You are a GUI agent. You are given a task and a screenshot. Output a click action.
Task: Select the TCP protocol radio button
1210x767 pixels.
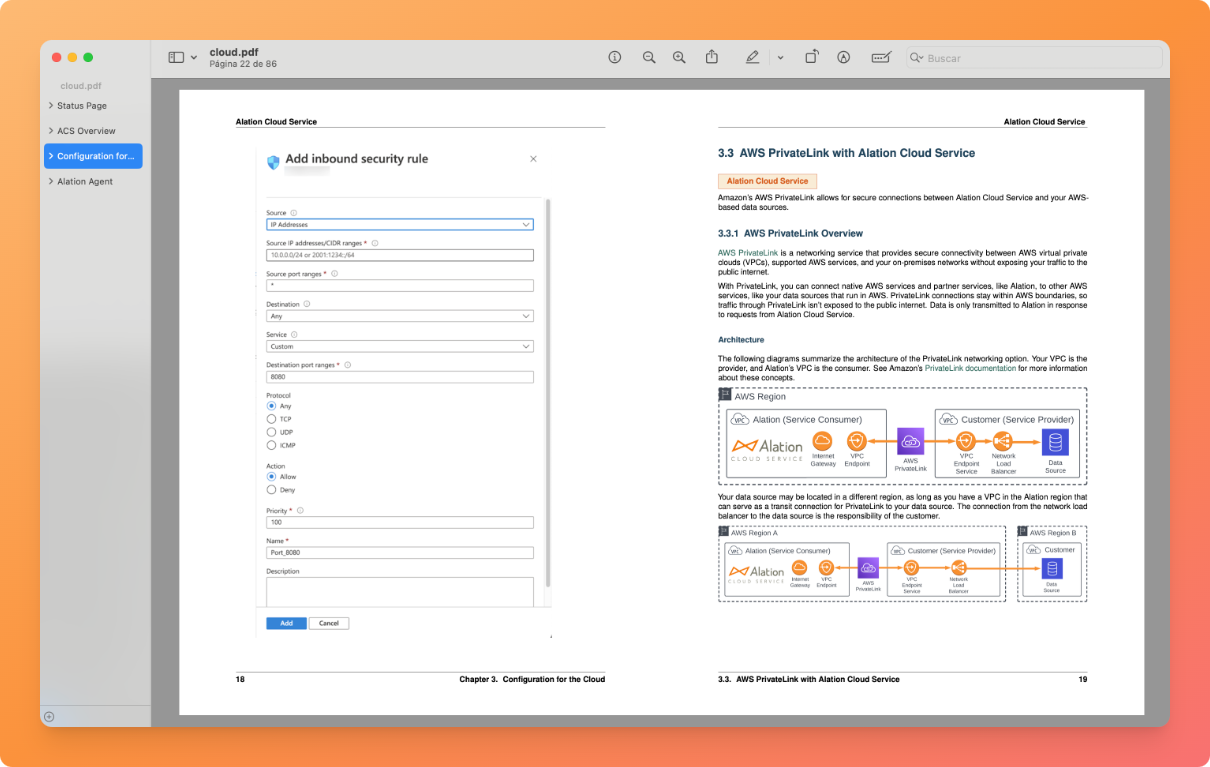click(x=271, y=420)
